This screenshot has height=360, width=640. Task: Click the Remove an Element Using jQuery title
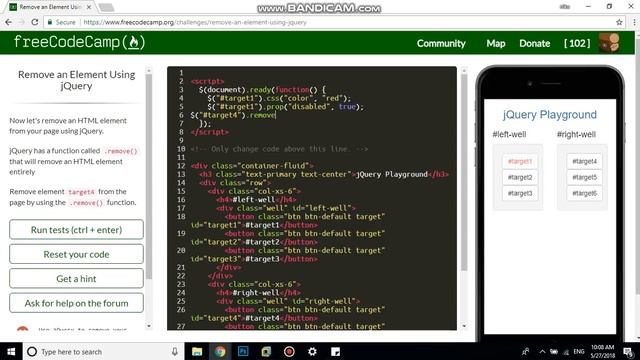tap(76, 80)
